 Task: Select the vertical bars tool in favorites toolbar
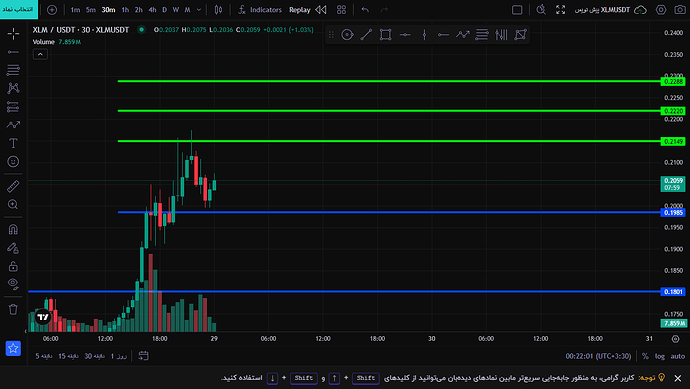tap(501, 35)
